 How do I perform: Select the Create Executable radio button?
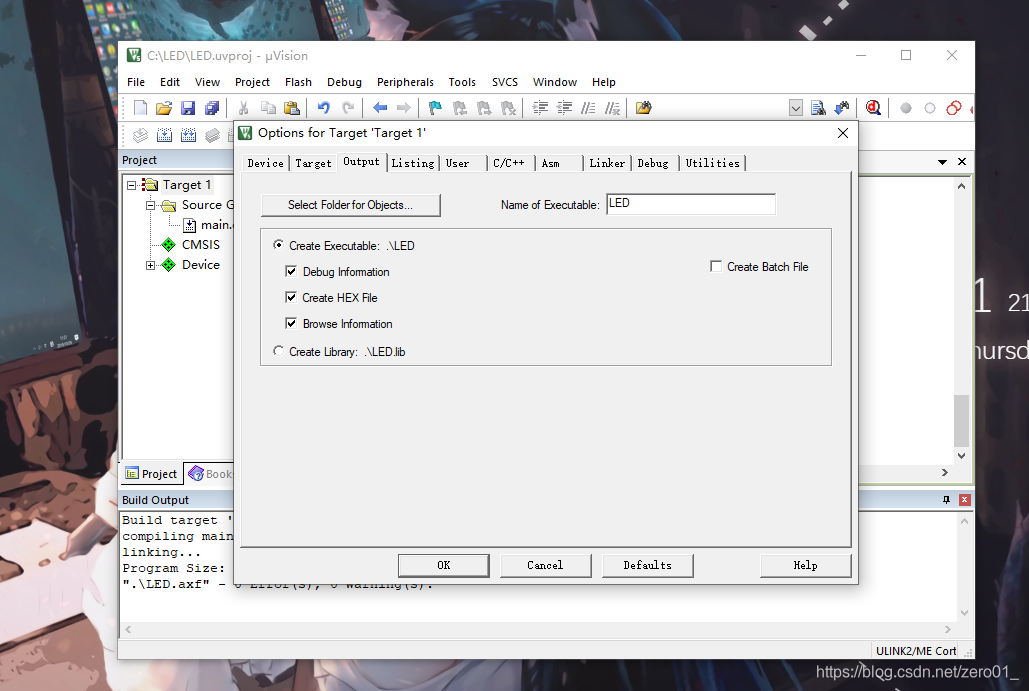(278, 245)
